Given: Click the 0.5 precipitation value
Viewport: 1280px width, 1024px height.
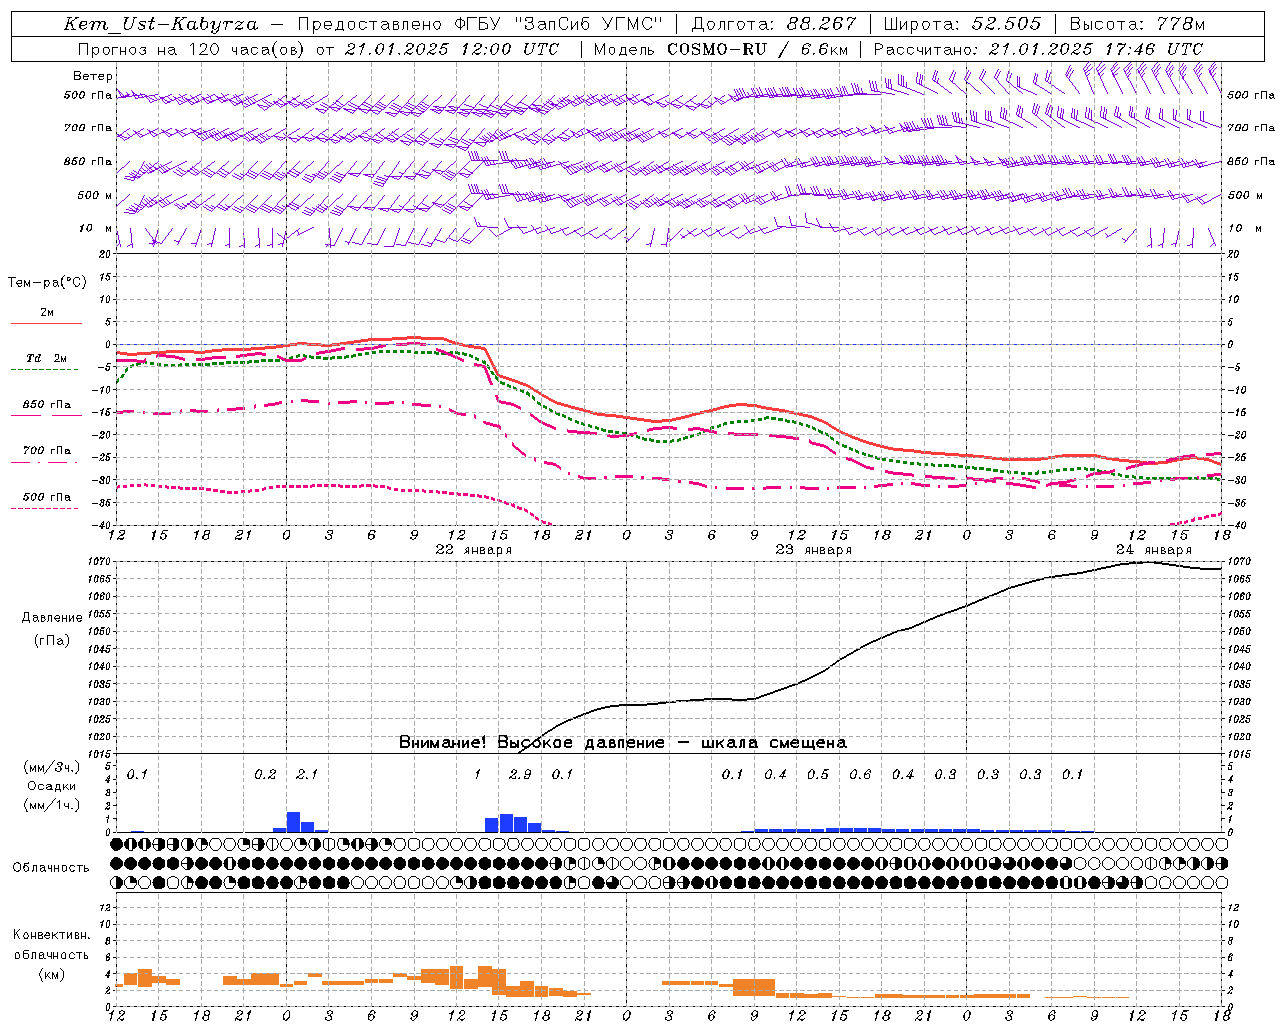Looking at the screenshot, I should (818, 774).
